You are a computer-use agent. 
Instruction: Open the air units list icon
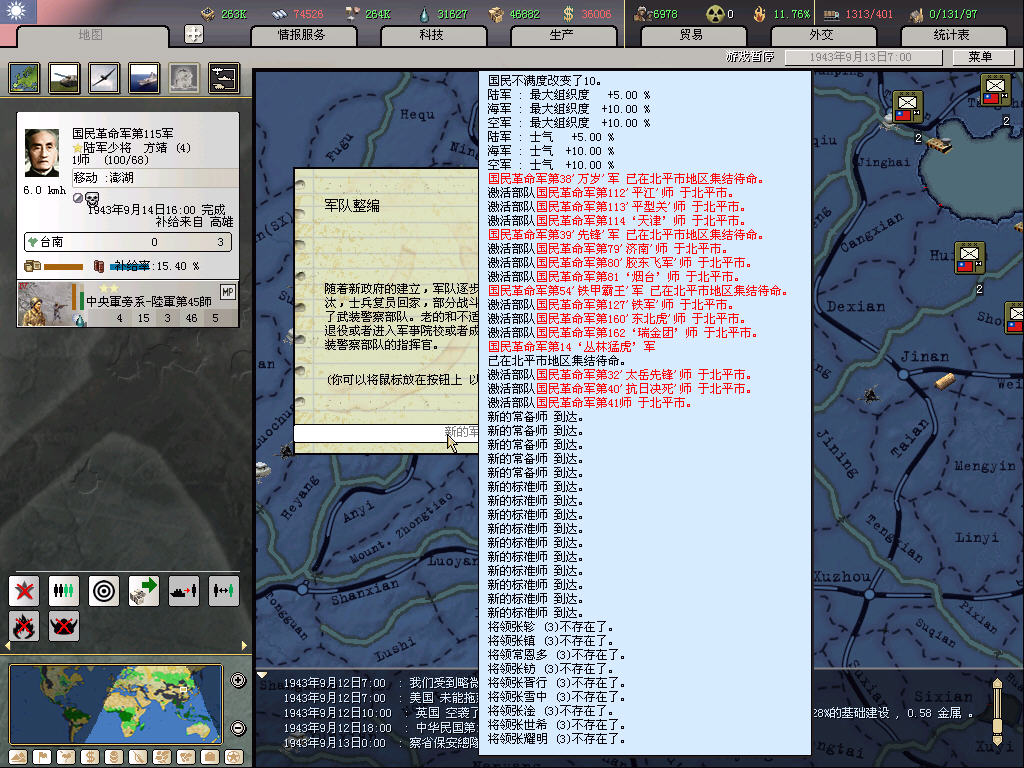coord(104,77)
